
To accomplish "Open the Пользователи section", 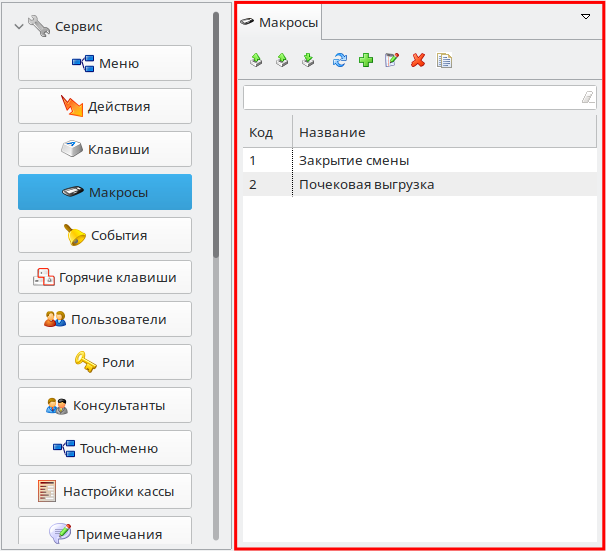I will click(x=105, y=319).
